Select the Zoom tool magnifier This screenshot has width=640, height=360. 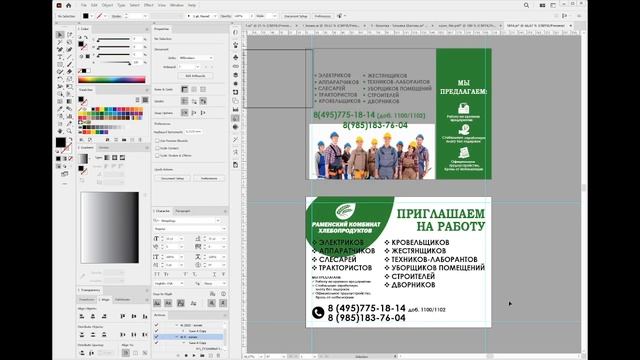69,131
